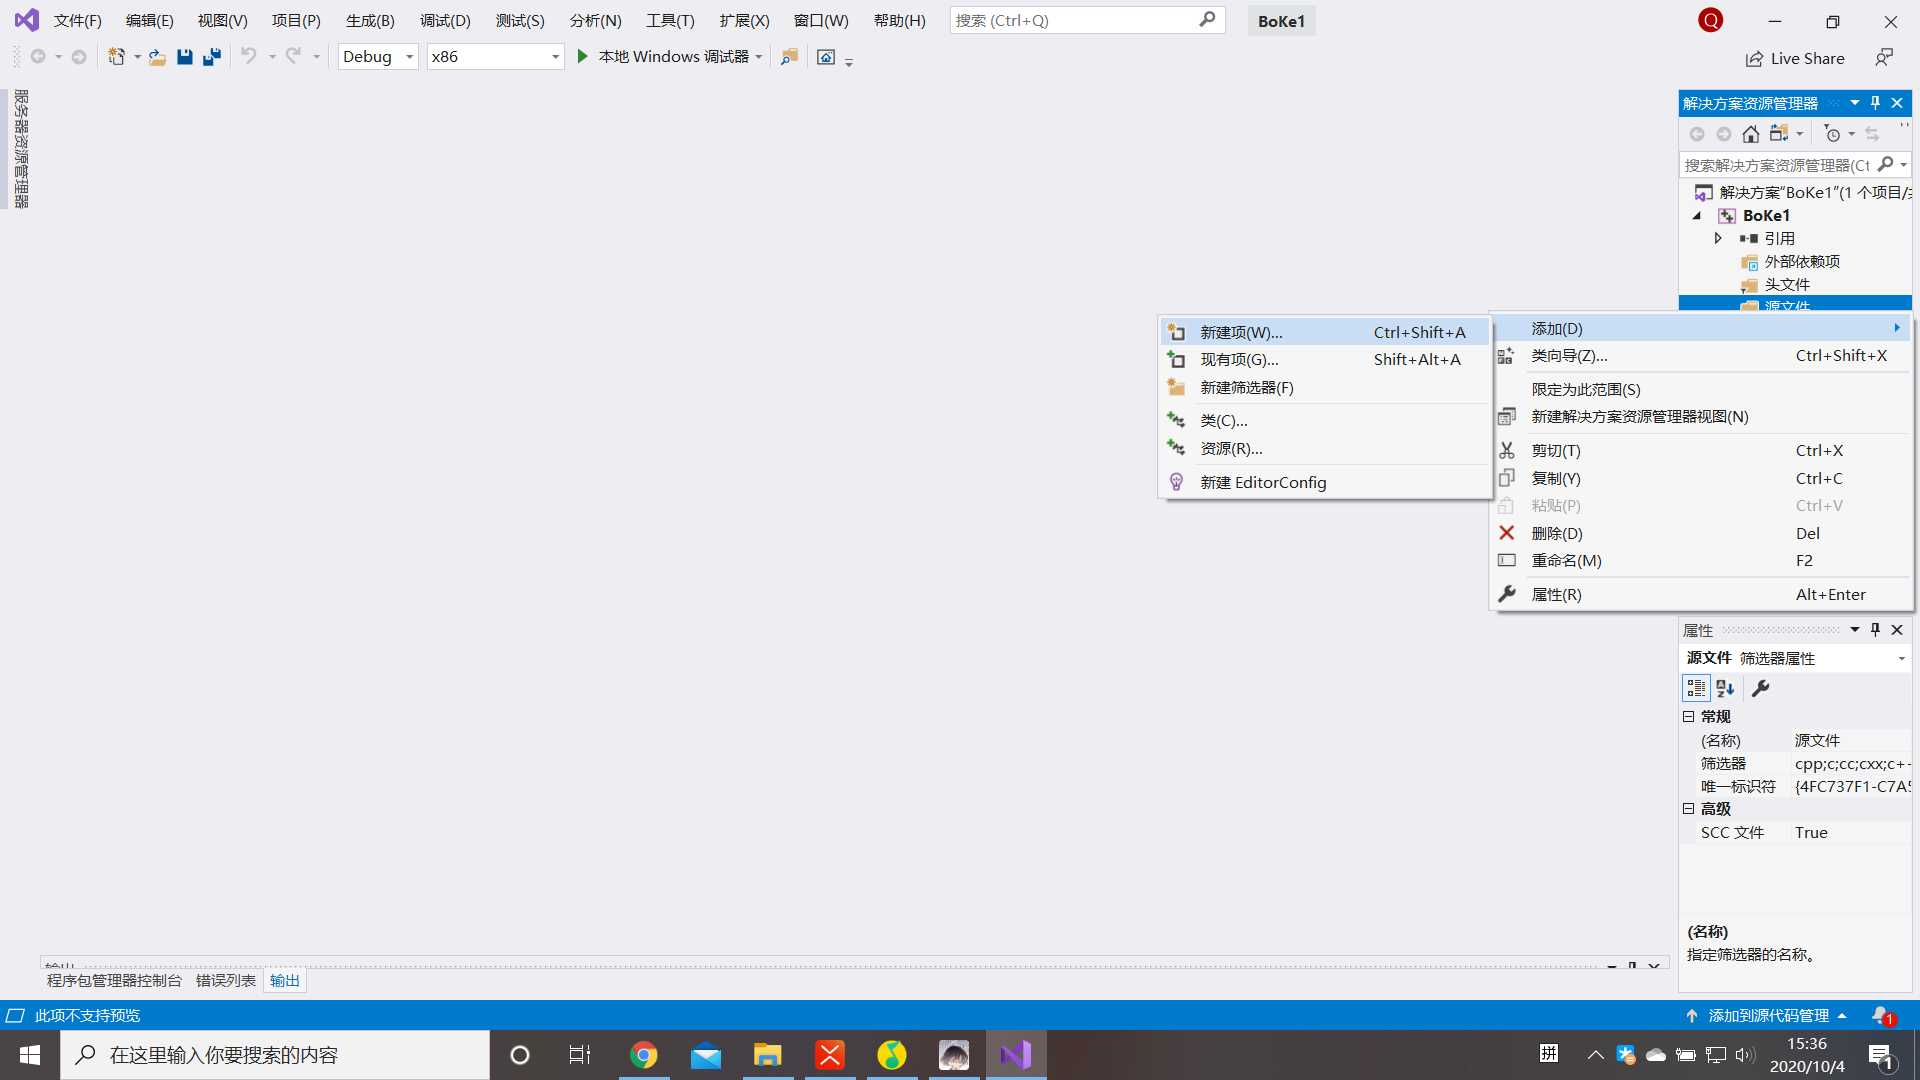Click the search solution explorer icon
Viewport: 1920px width, 1080px height.
tap(1888, 164)
